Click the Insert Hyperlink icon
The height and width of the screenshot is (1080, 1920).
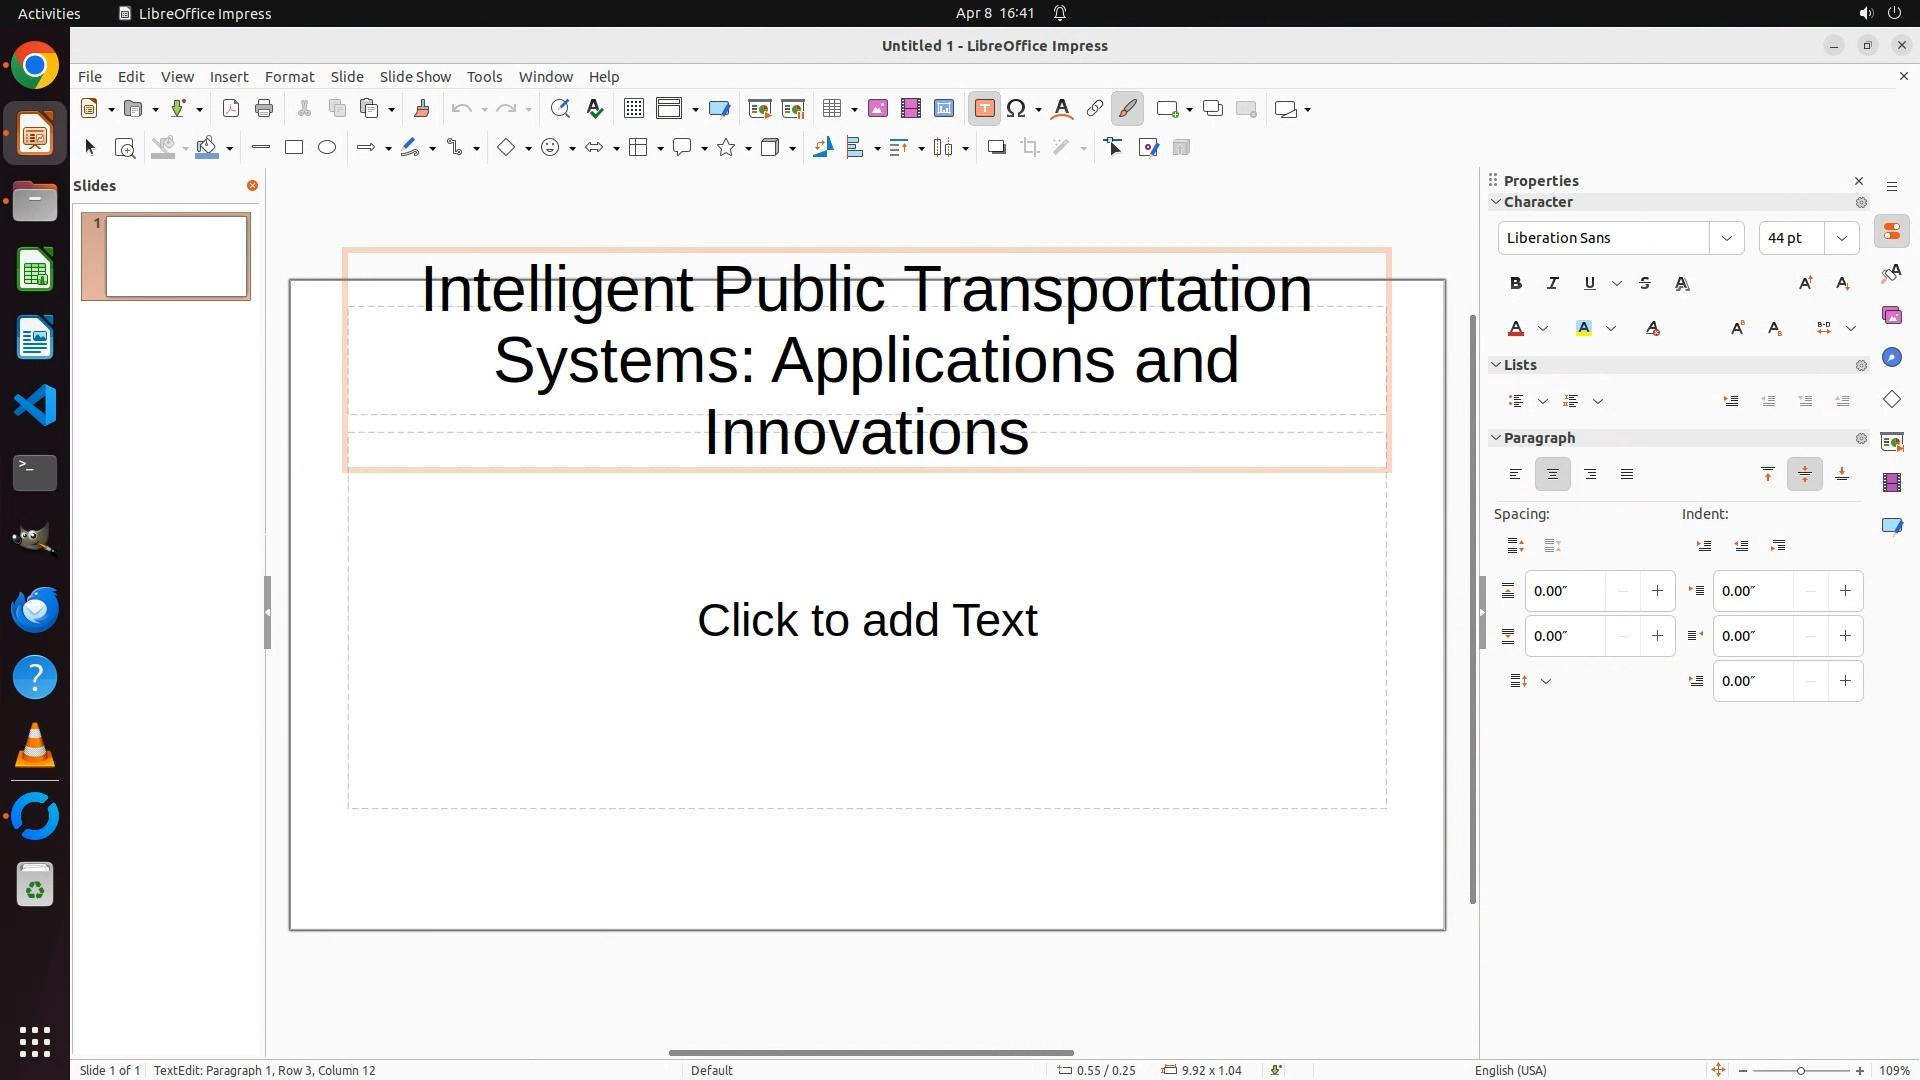(x=1095, y=109)
